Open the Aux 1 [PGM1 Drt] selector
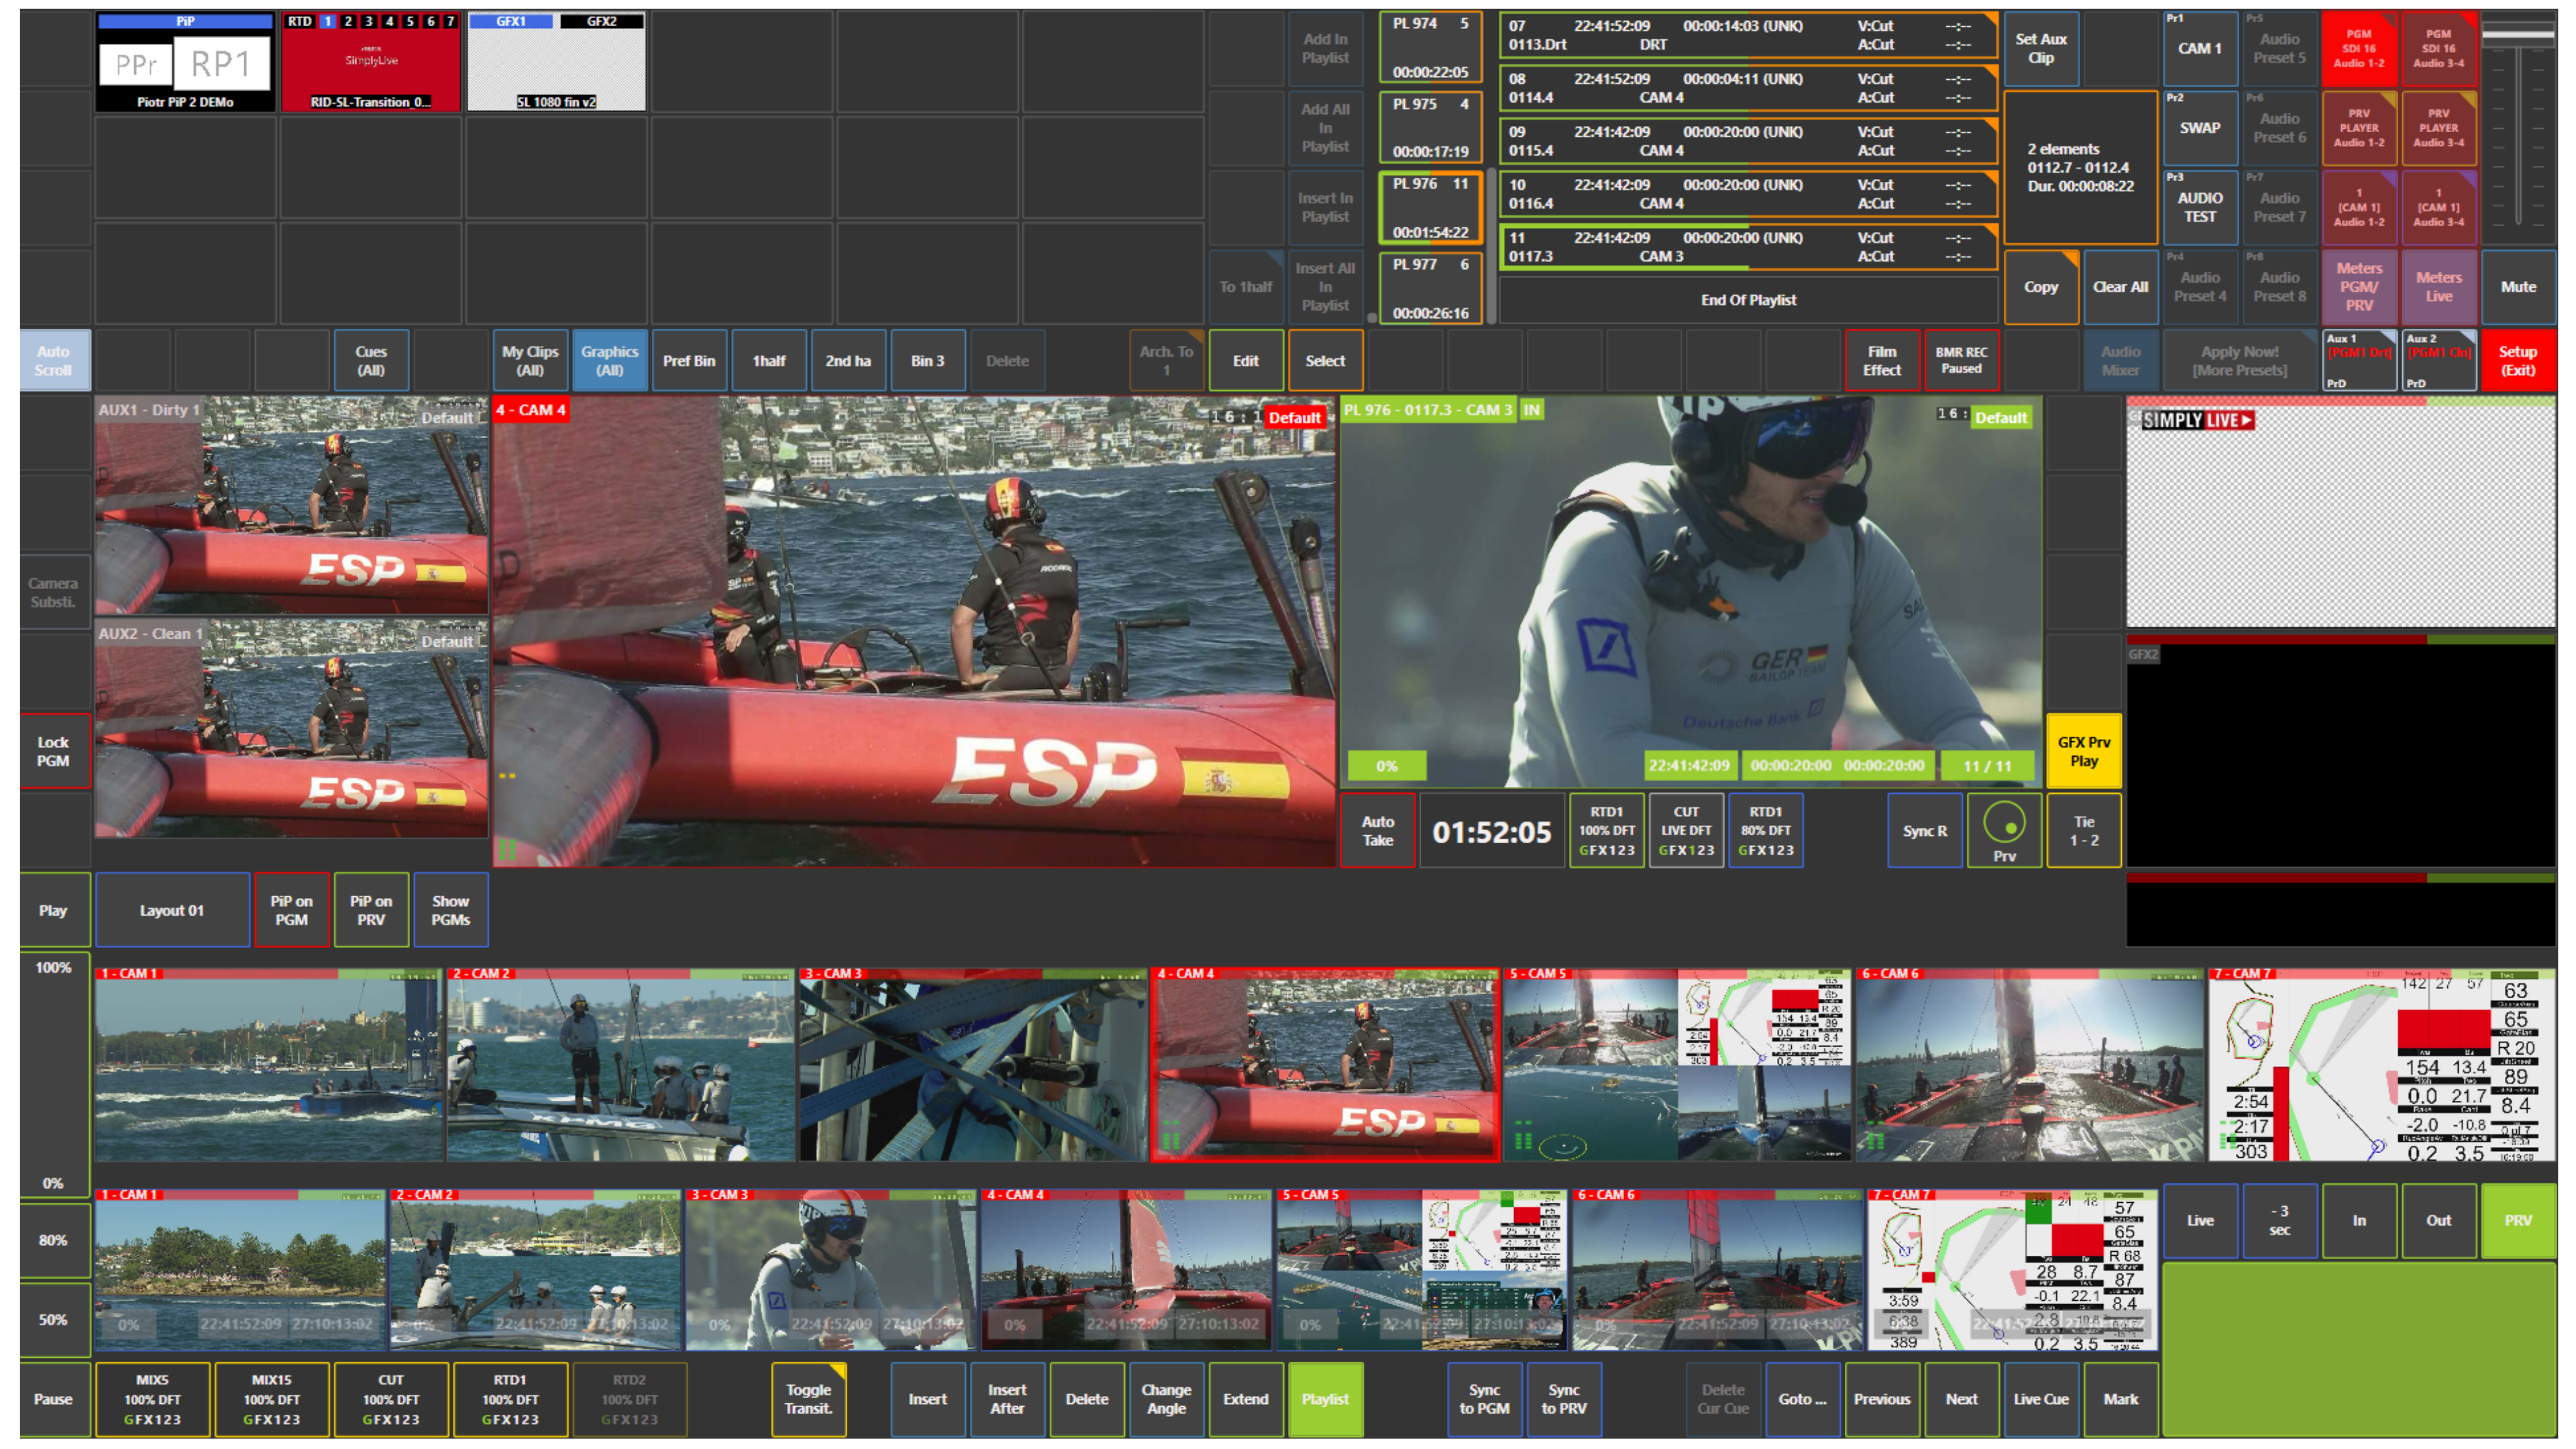 point(2359,360)
